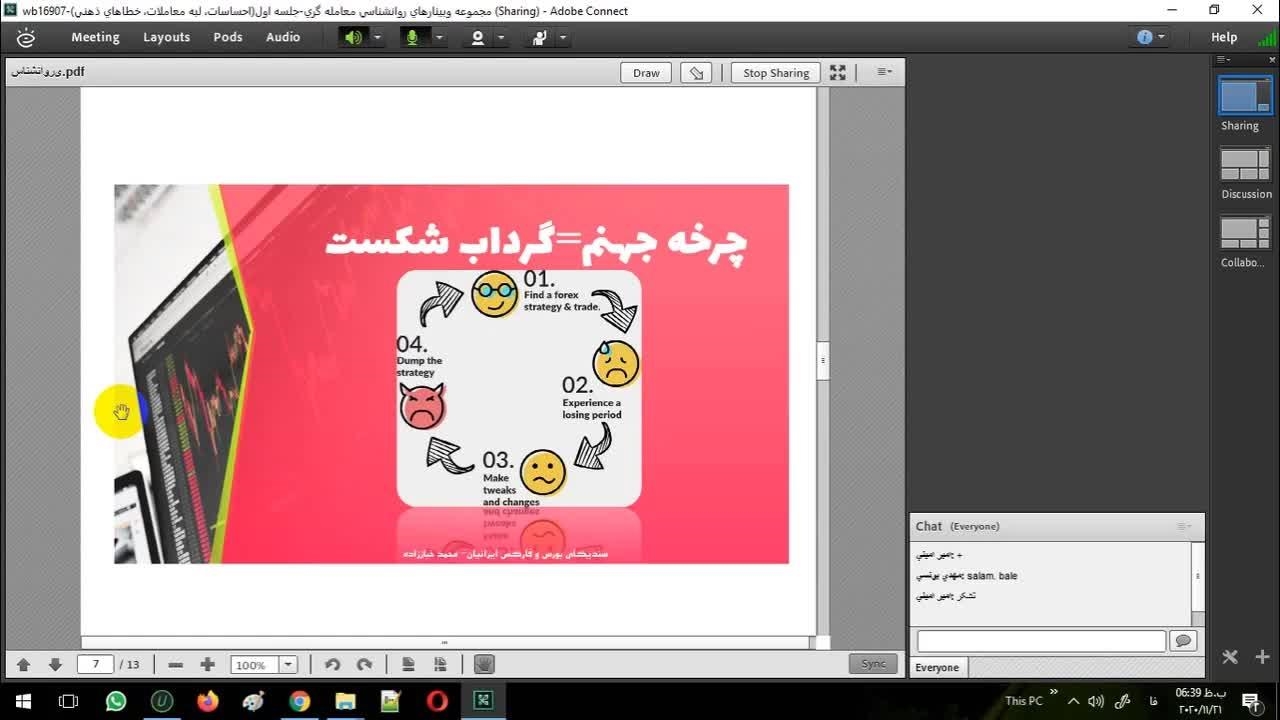Send chat message with speech bubble icon
This screenshot has width=1280, height=720.
point(1183,641)
